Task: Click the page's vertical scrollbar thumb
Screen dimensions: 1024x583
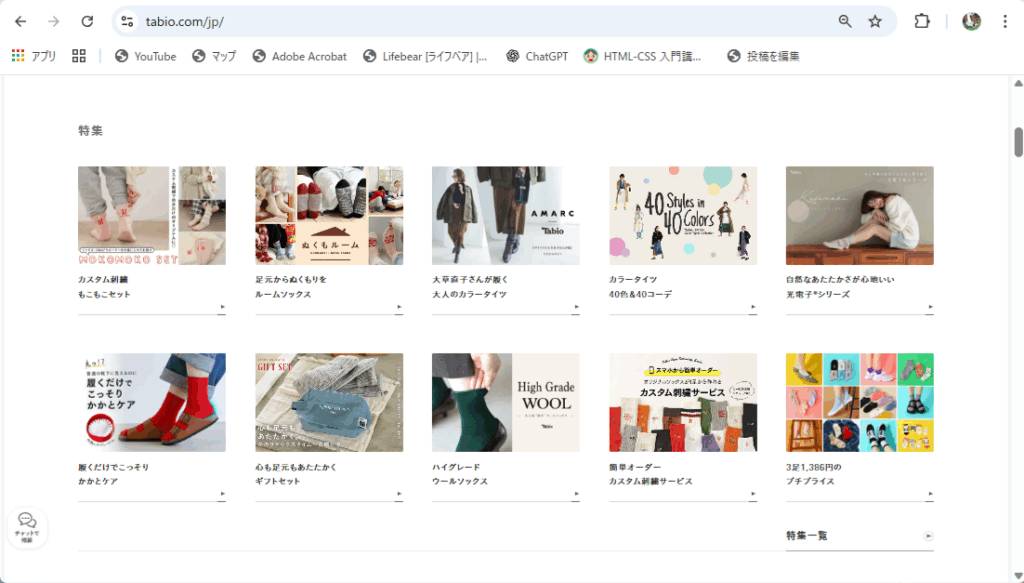Action: (1018, 142)
